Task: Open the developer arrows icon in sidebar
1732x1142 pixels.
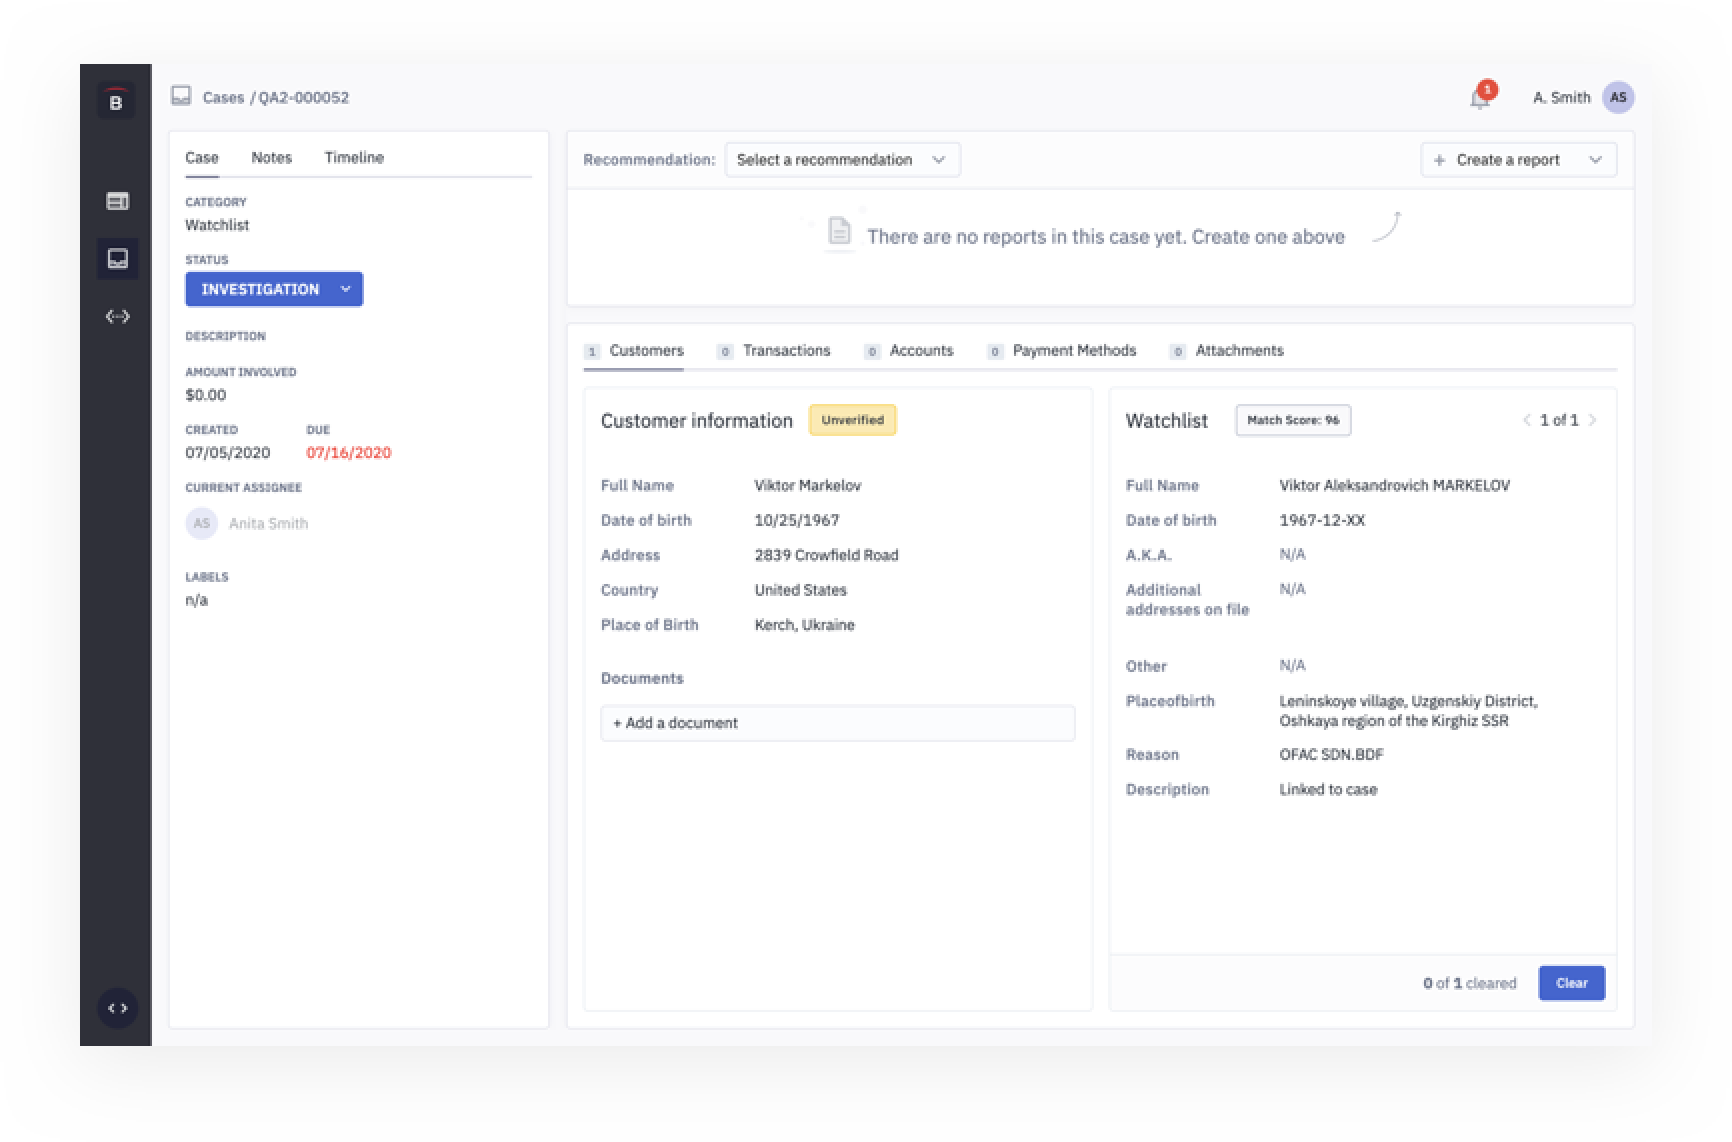Action: pyautogui.click(x=117, y=317)
